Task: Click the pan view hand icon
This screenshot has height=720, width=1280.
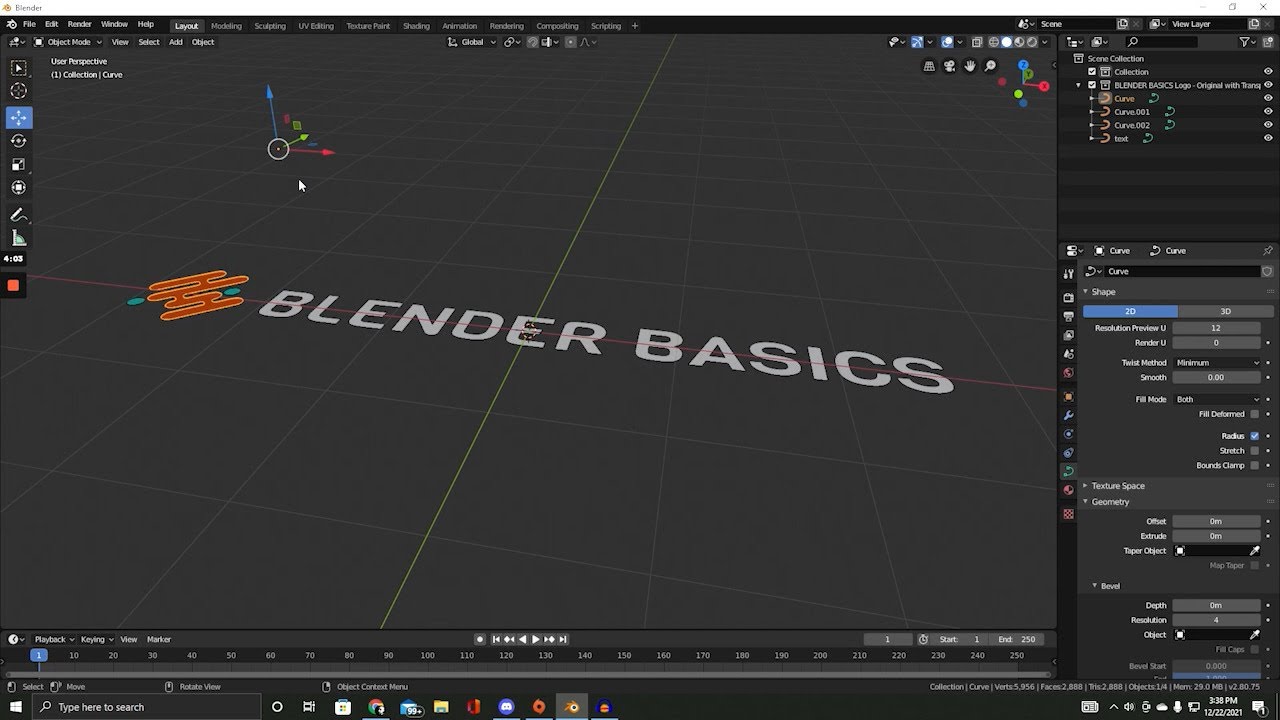Action: click(x=969, y=66)
